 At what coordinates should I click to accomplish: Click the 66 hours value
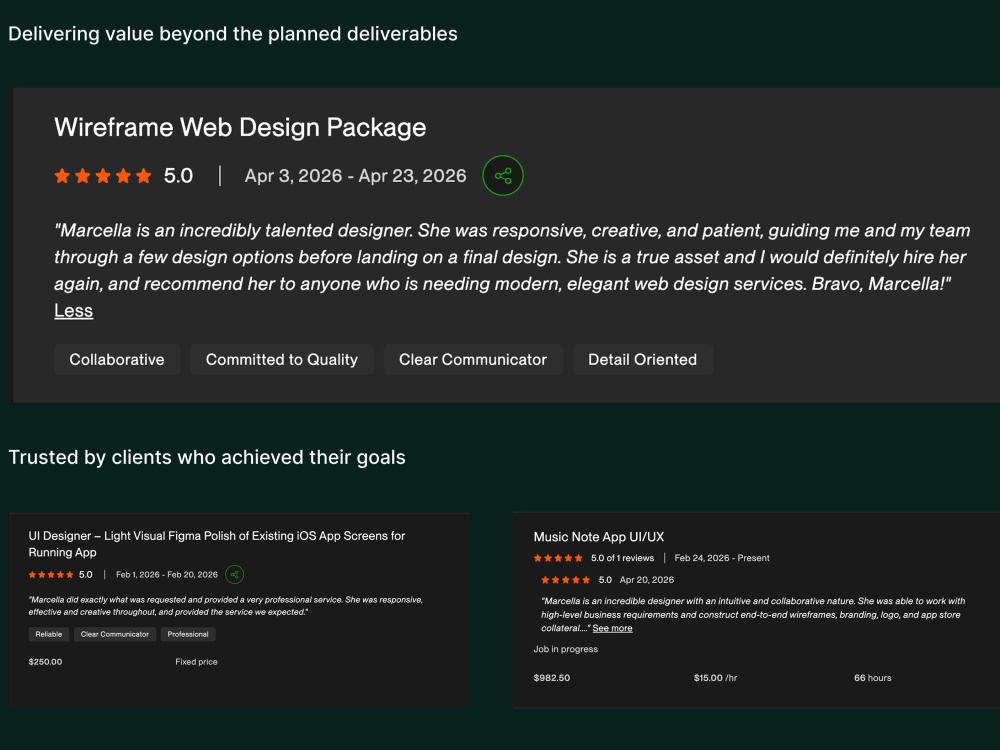click(x=872, y=678)
